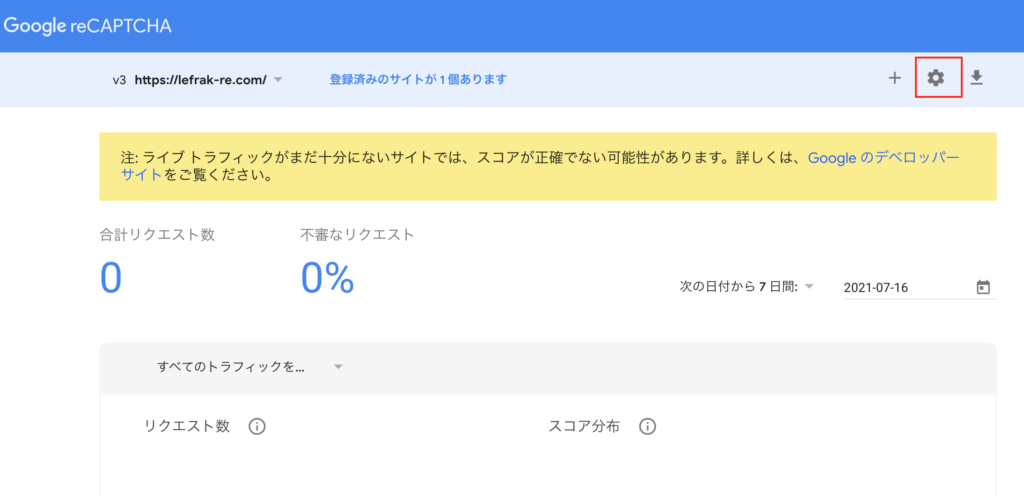Click the スコア分布 chart heading
Viewport: 1024px width, 496px height.
tap(584, 427)
